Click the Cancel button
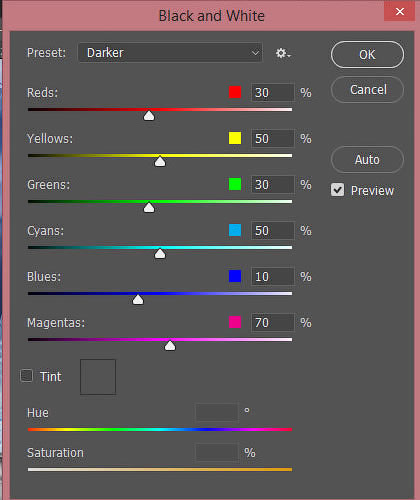Viewport: 420px width, 500px height. 367,90
